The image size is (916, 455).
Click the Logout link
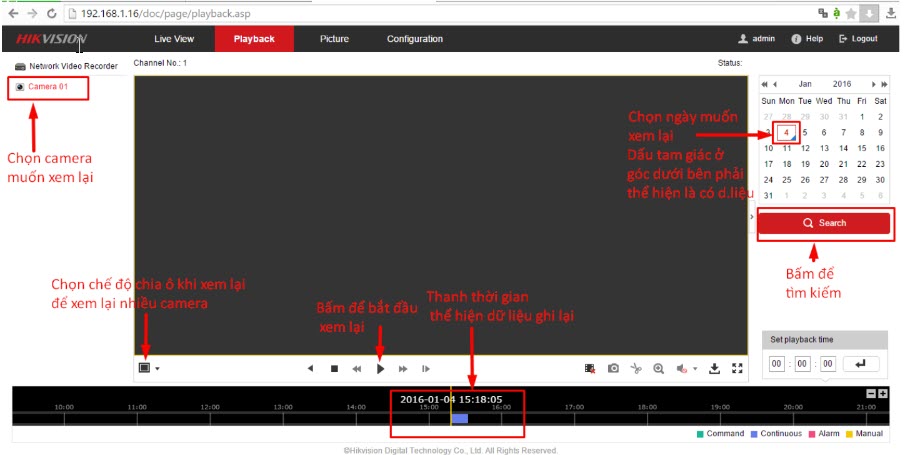[x=858, y=39]
